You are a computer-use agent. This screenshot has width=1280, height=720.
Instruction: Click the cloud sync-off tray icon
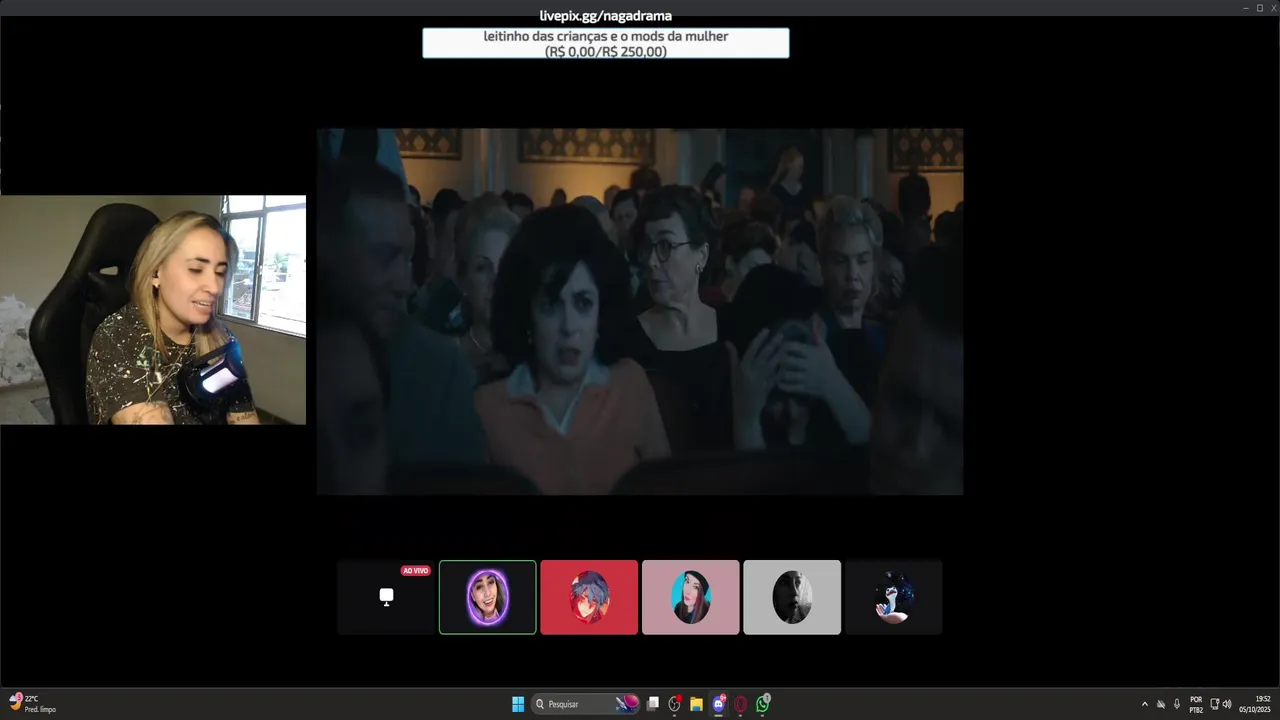[1161, 704]
